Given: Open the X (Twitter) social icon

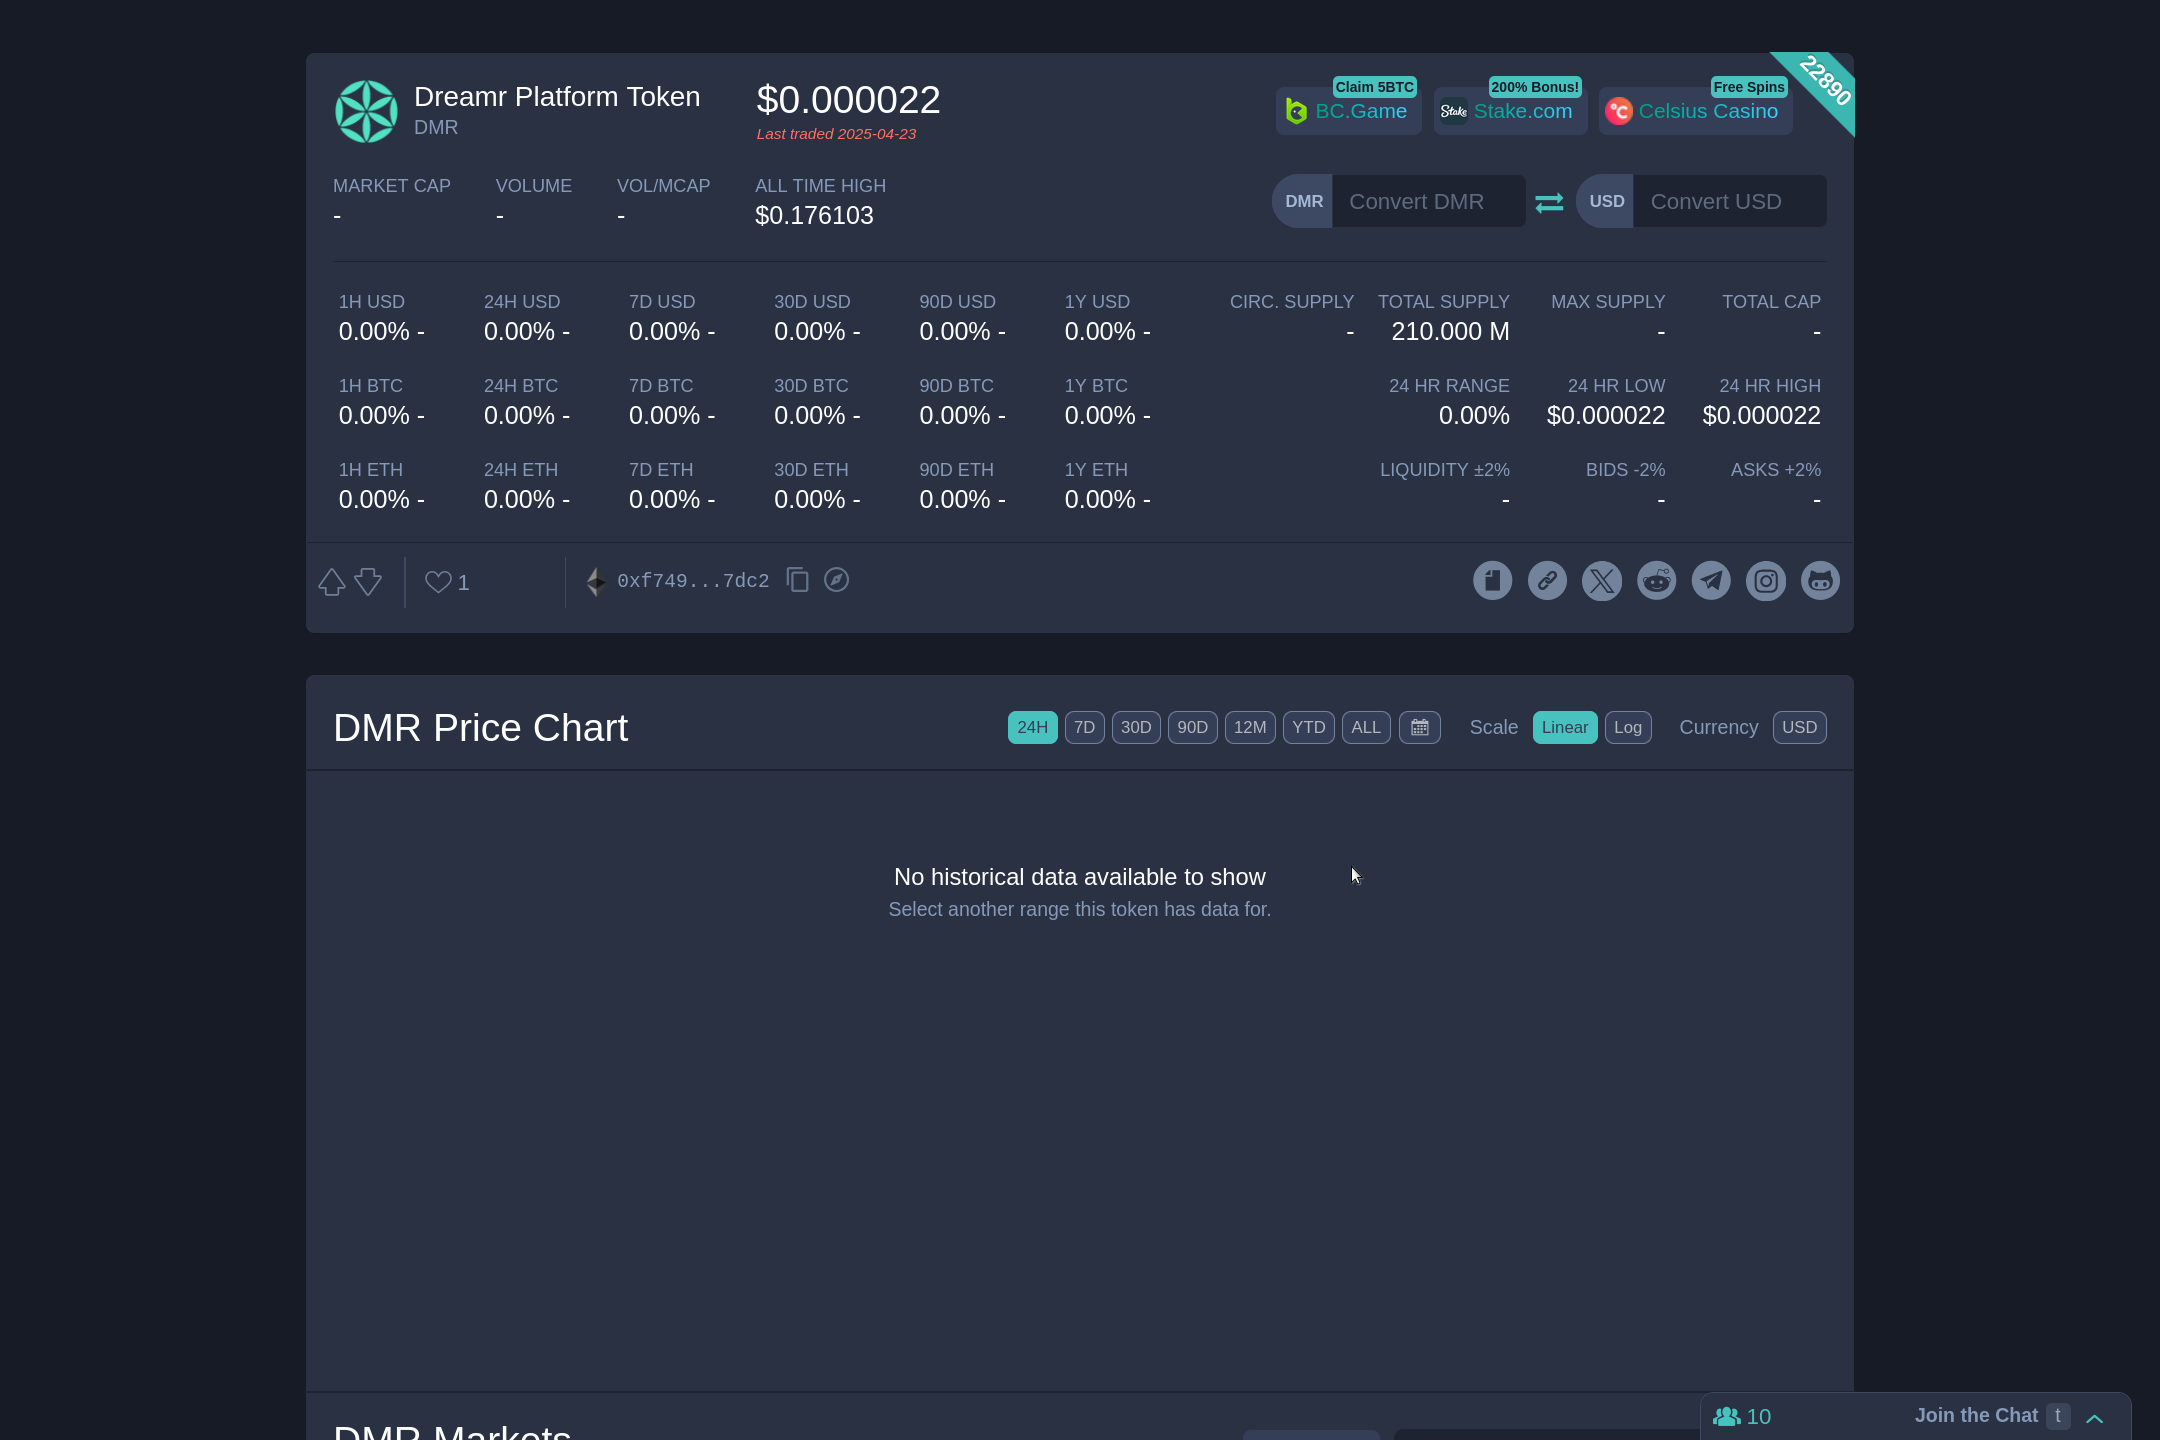Looking at the screenshot, I should pyautogui.click(x=1601, y=581).
